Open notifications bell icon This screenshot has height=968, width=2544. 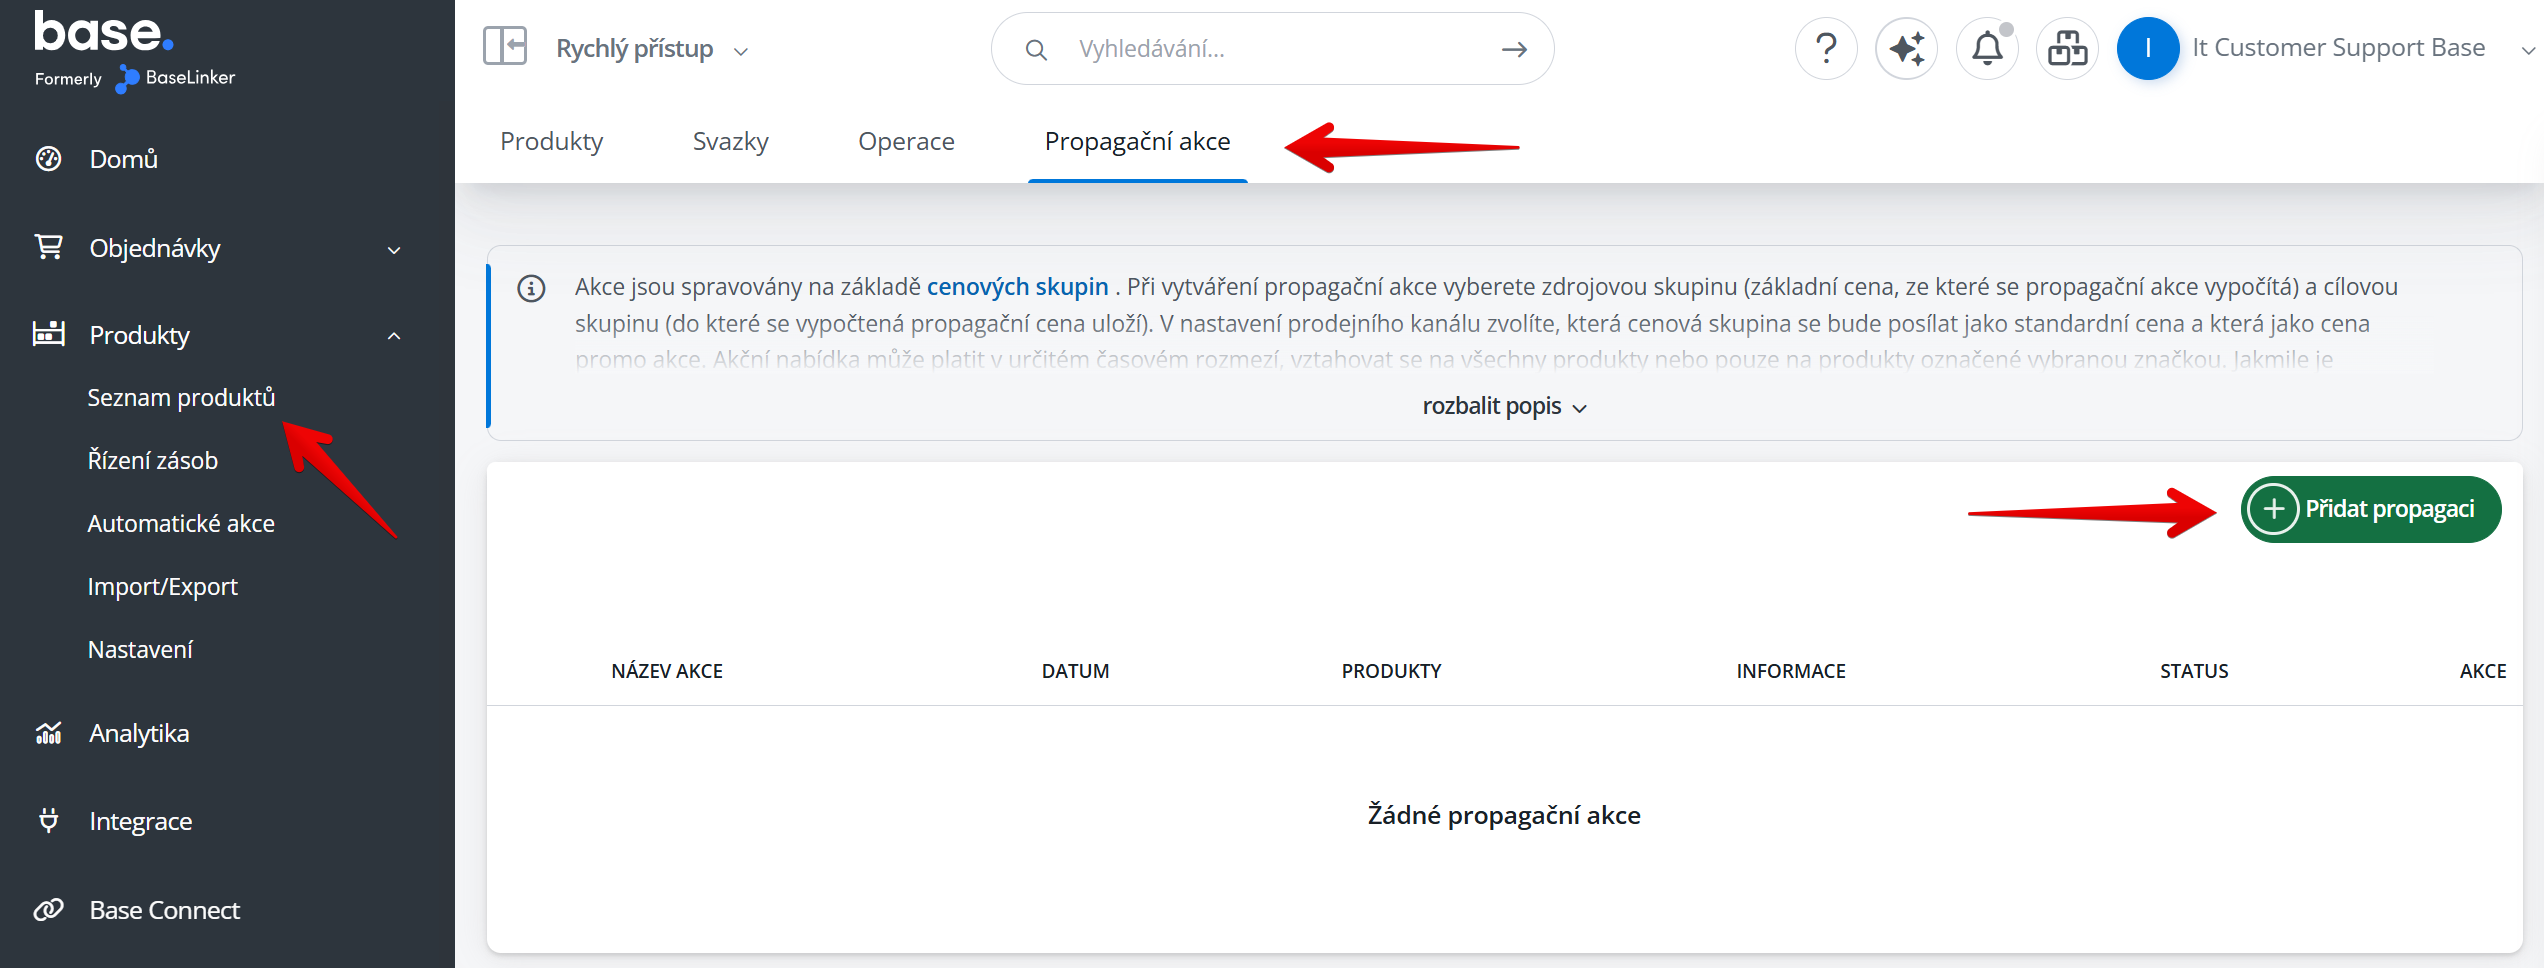pos(1987,48)
